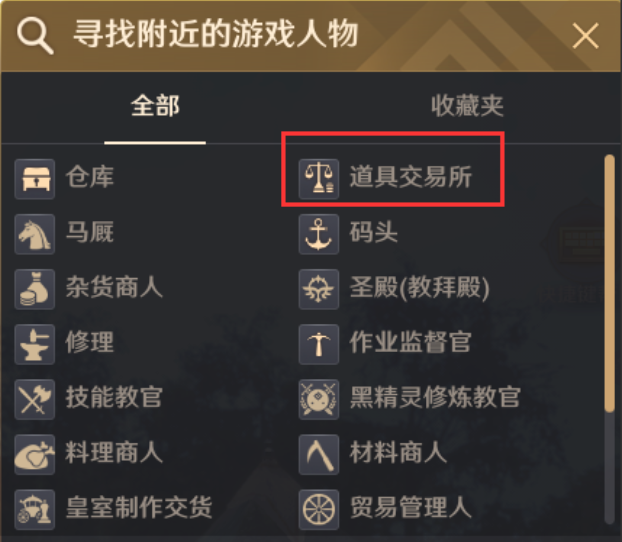Switch to the 全部 tab
Screen dimensions: 622x542
tap(155, 105)
